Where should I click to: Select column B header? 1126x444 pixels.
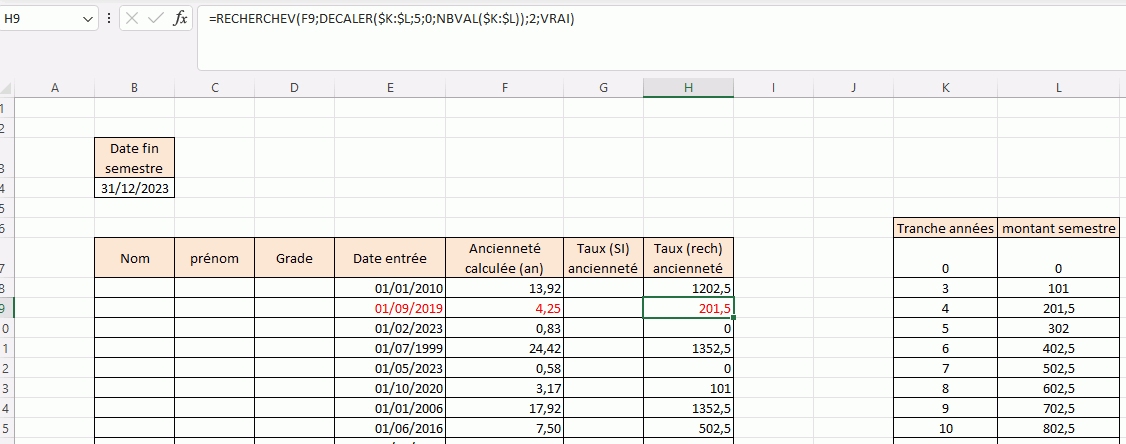[x=134, y=88]
